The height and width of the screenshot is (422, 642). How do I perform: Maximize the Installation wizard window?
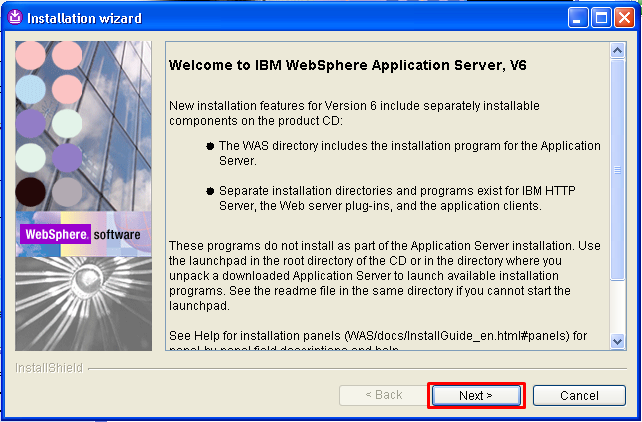point(601,18)
